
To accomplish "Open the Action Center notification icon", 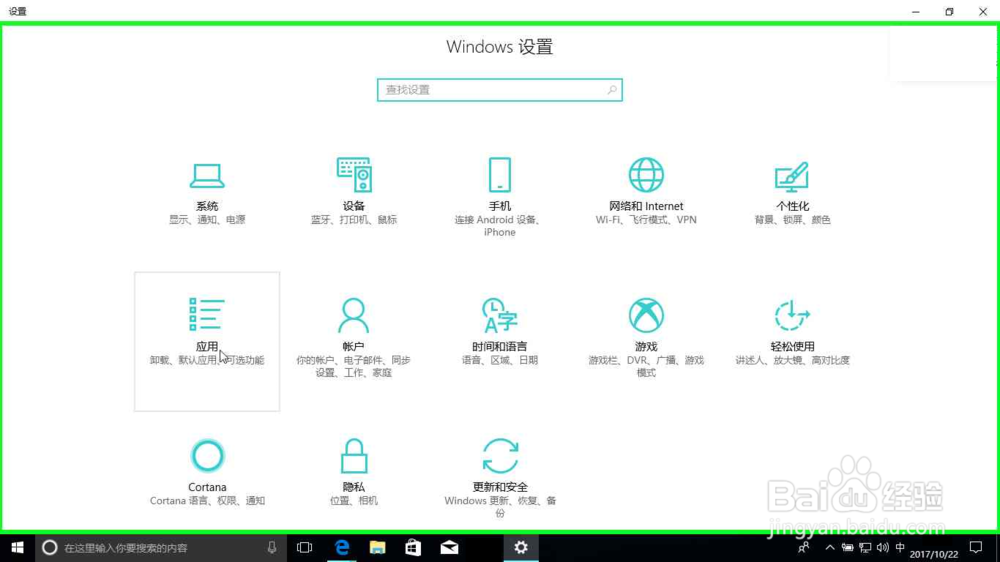I will [x=976, y=547].
